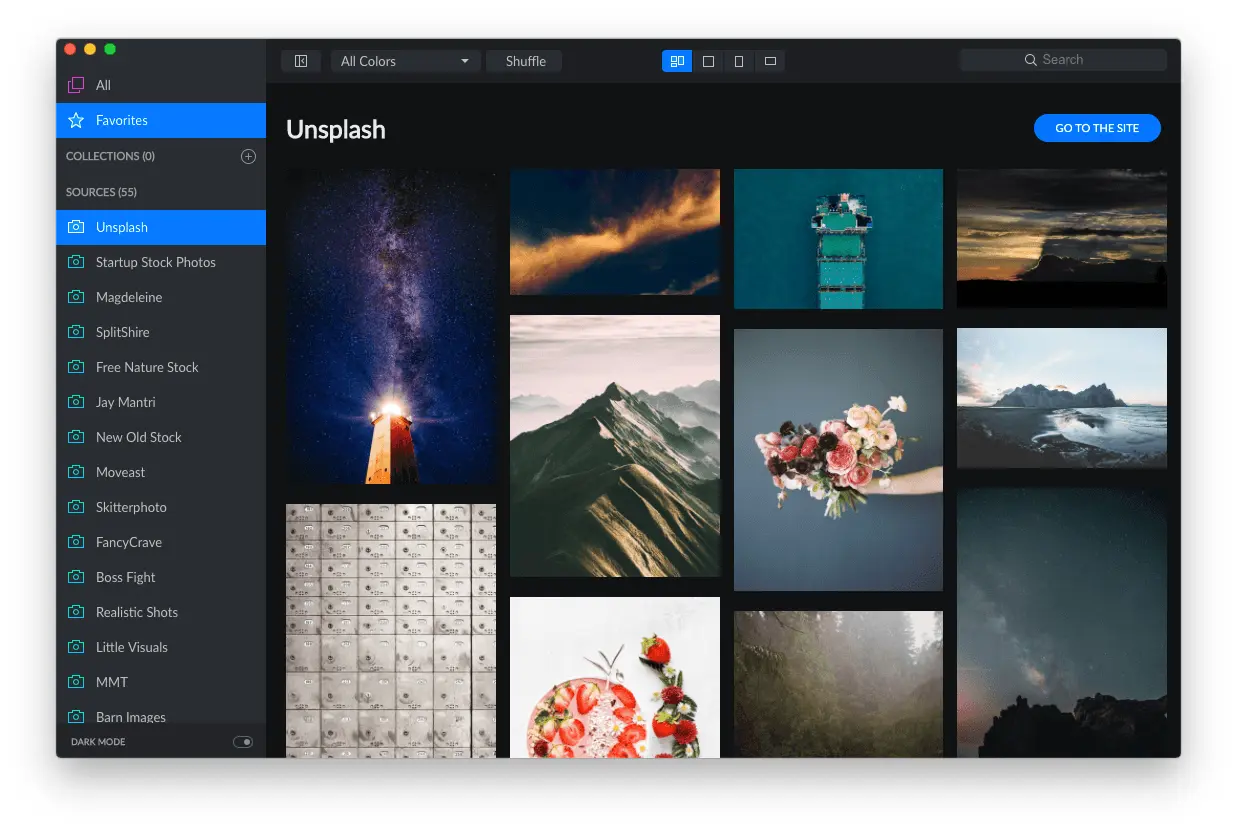The height and width of the screenshot is (832, 1237).
Task: Open aerial ship on teal water photo
Action: pos(838,239)
